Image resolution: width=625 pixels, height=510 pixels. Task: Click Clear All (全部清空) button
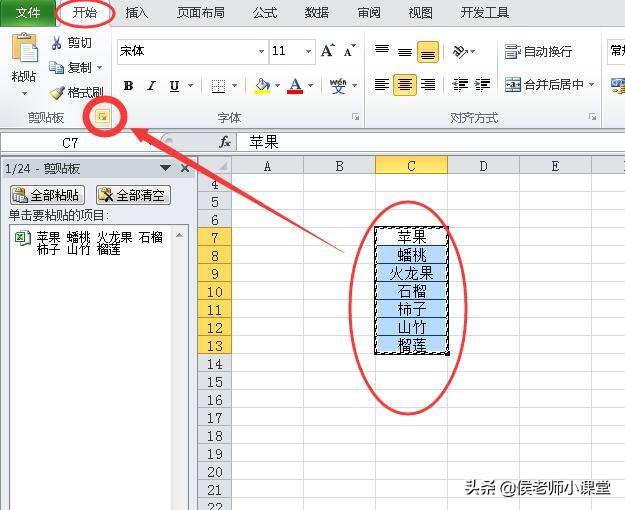[x=133, y=195]
